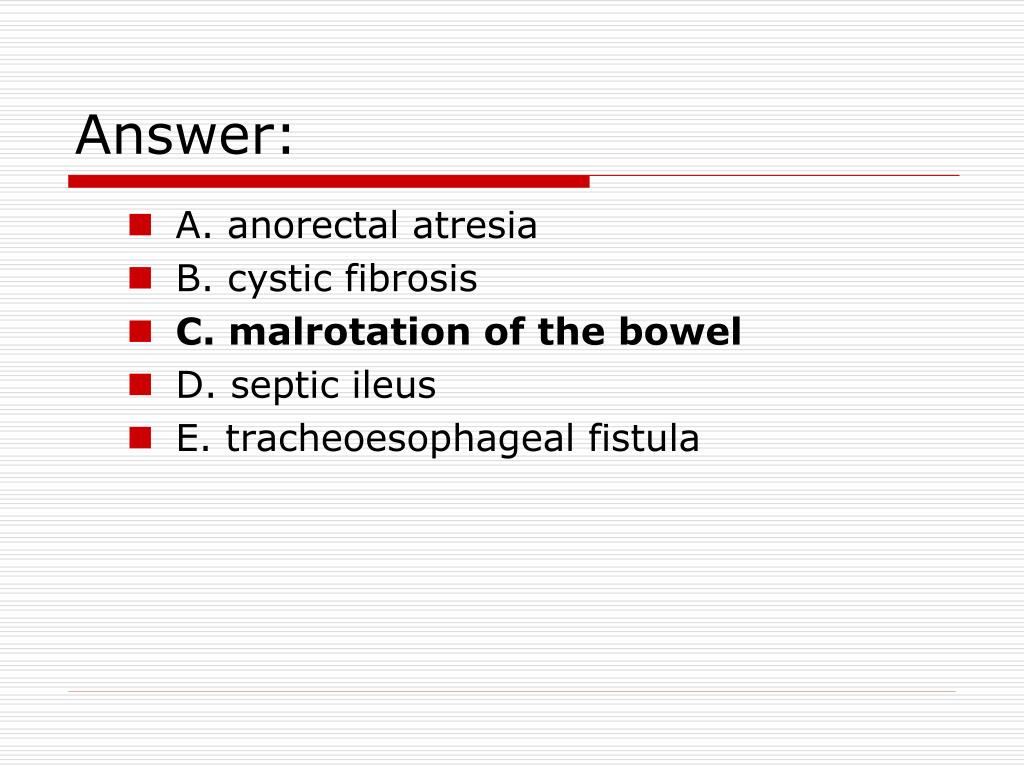The width and height of the screenshot is (1024, 768).
Task: Click the red bullet beside septic ileus
Action: 140,385
